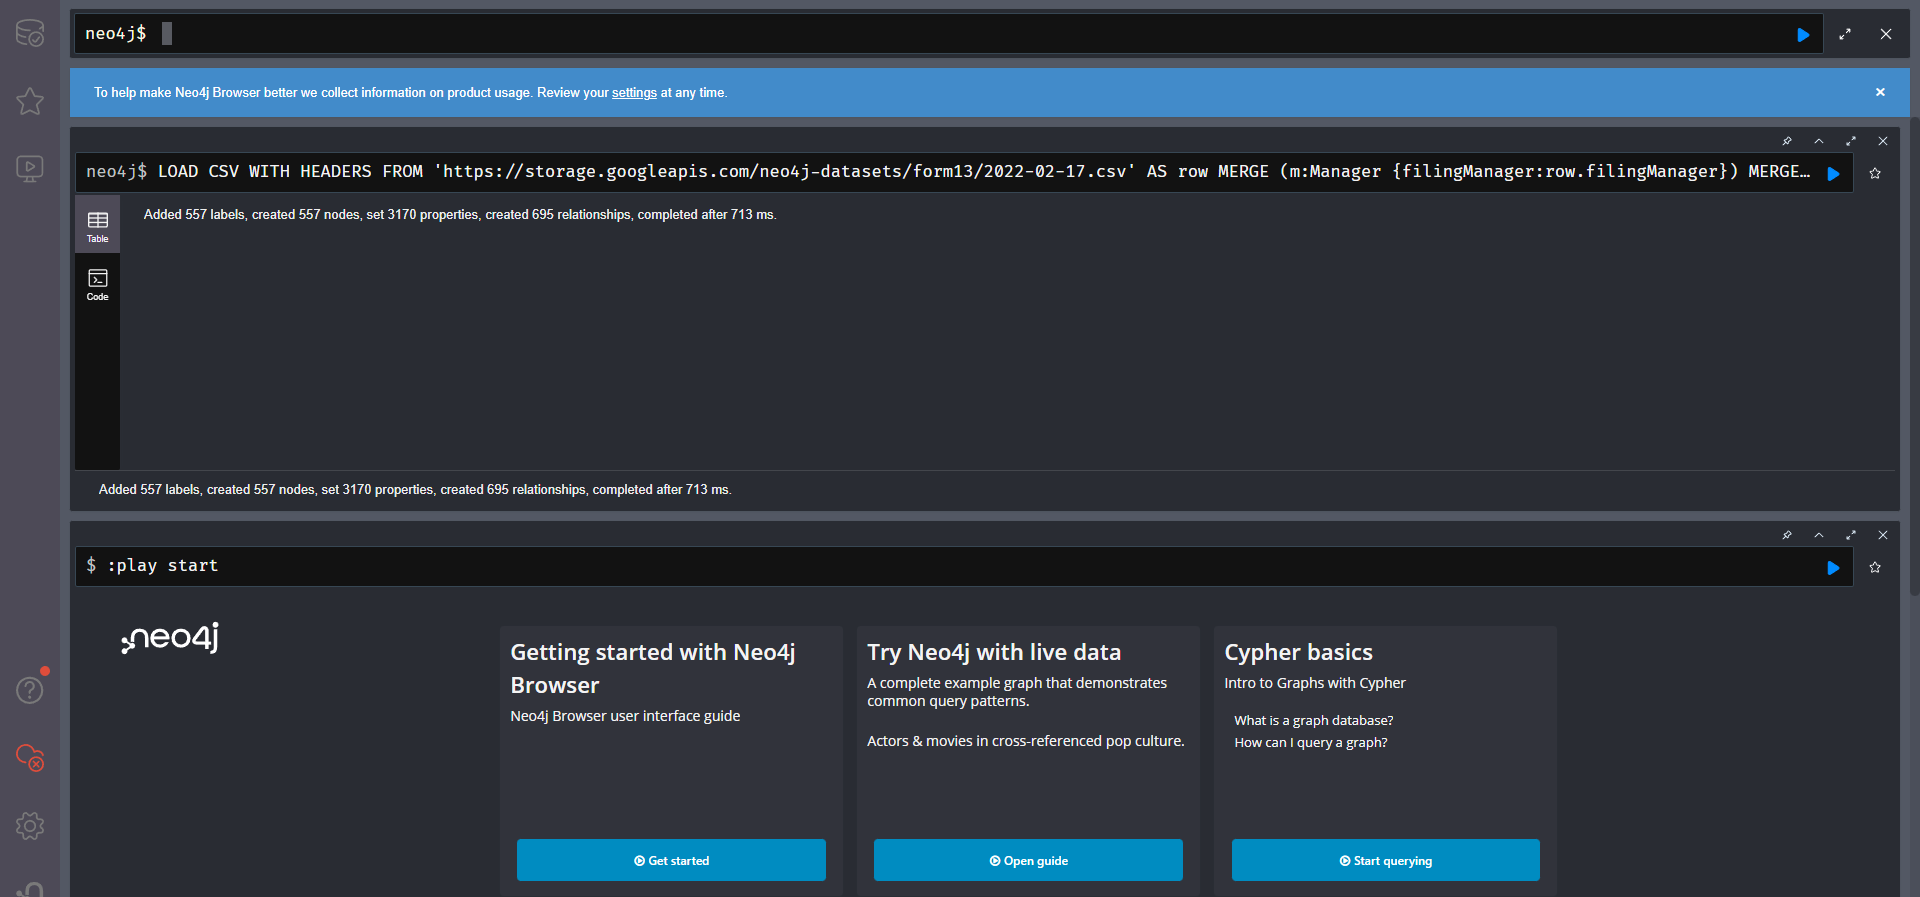Favorite the :play start command
Screen dimensions: 1920x897
(x=1875, y=567)
